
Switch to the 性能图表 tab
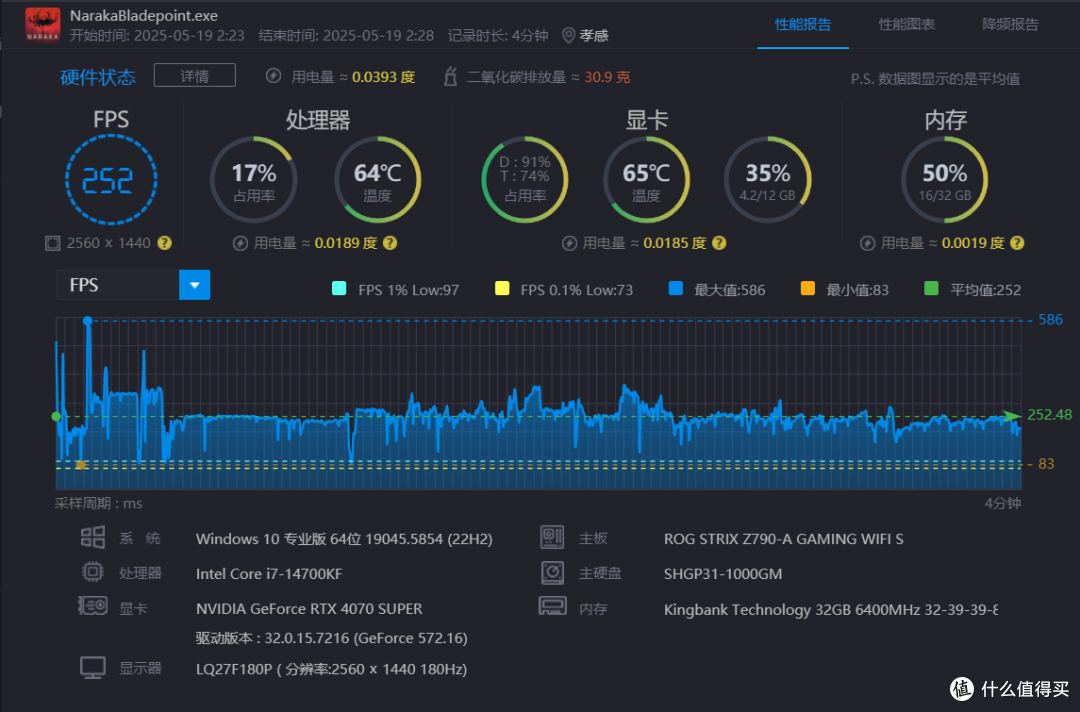906,25
